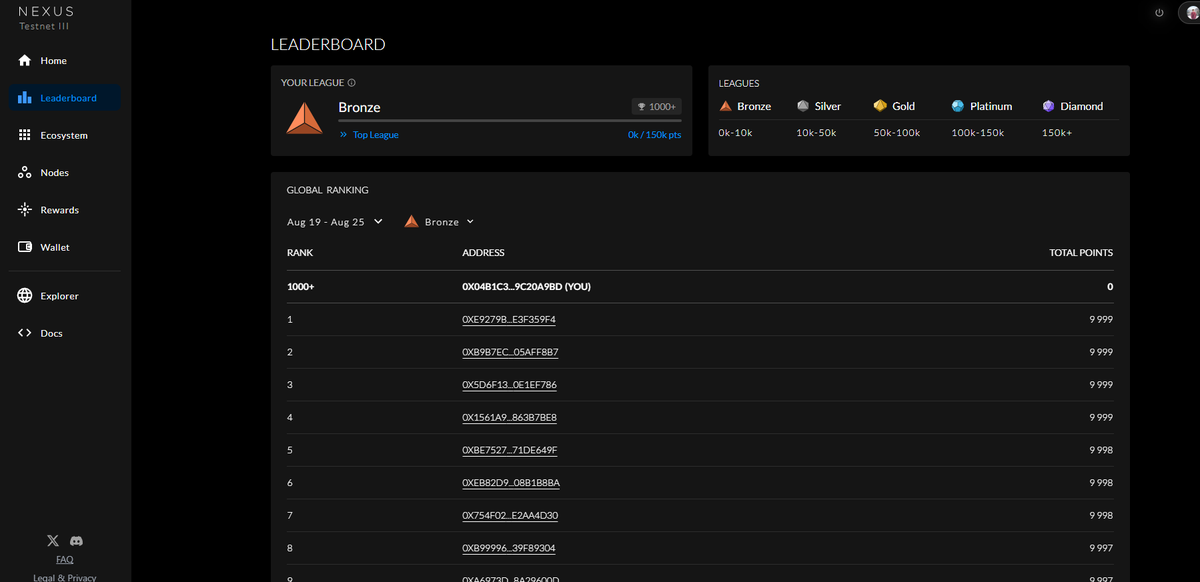Open the Aug 19 - Aug 25 date dropdown
Image resolution: width=1200 pixels, height=582 pixels.
[335, 222]
